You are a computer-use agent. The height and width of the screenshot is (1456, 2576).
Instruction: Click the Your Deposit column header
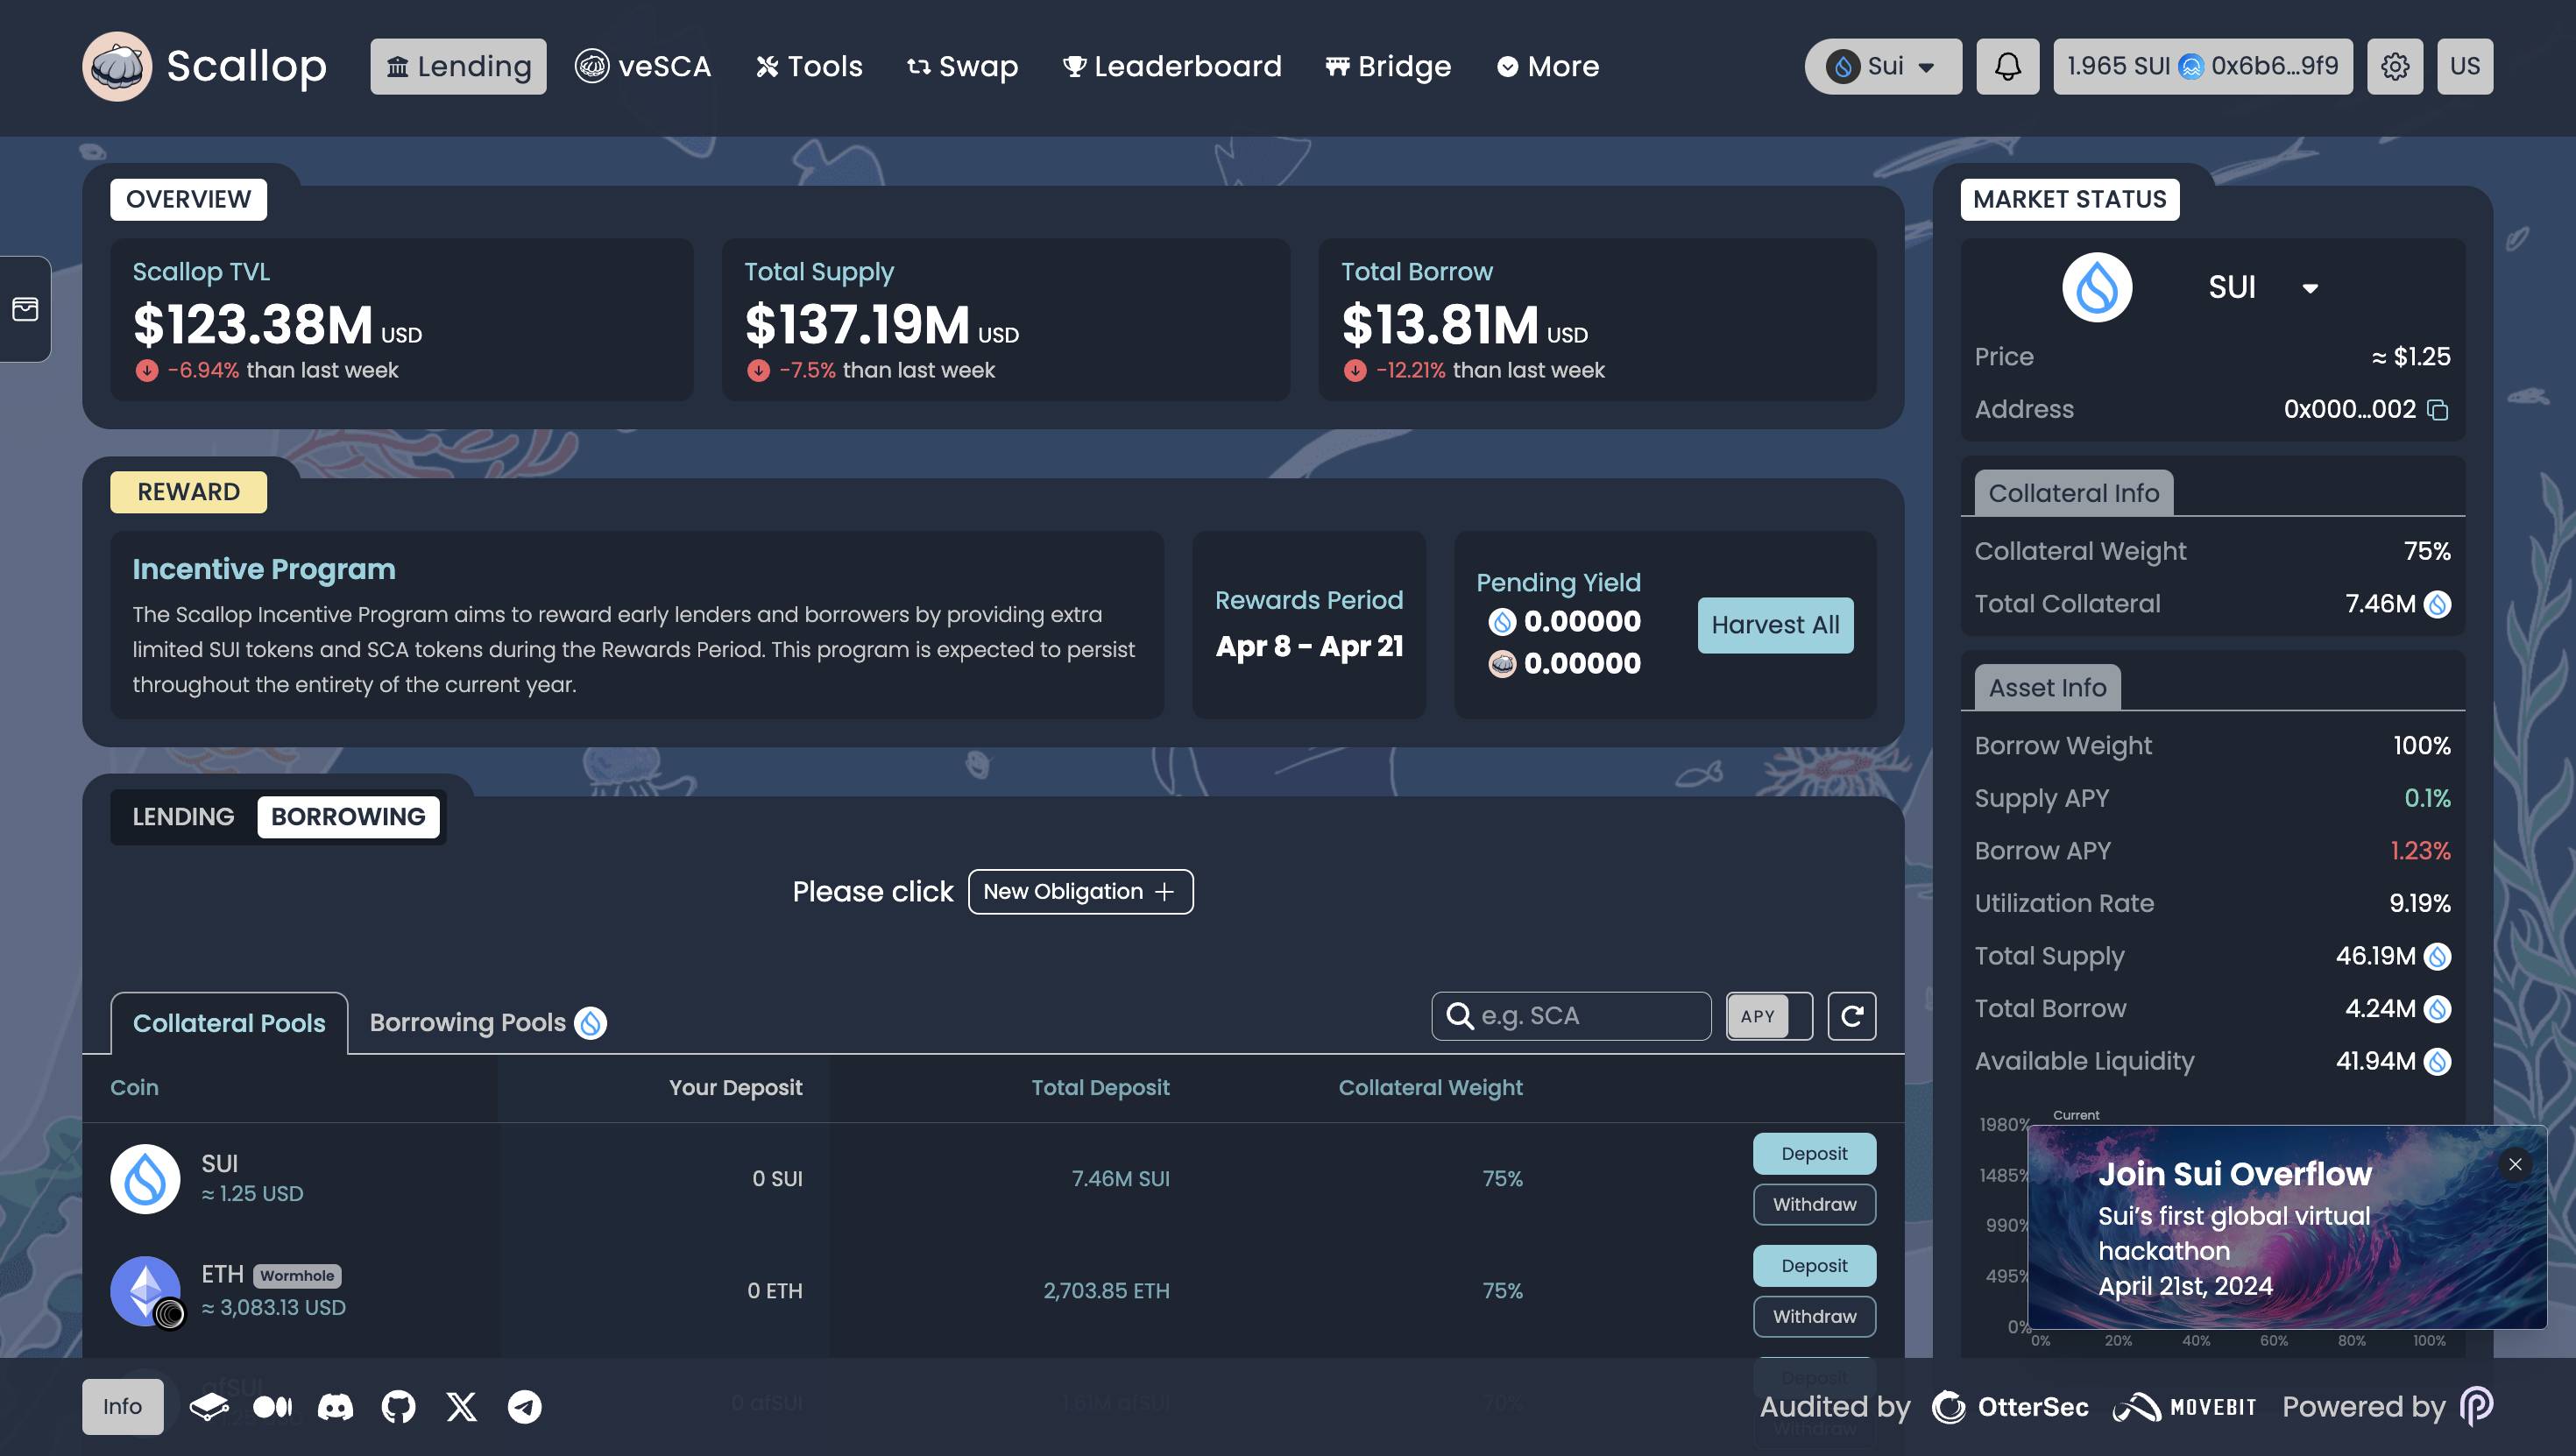(x=735, y=1088)
